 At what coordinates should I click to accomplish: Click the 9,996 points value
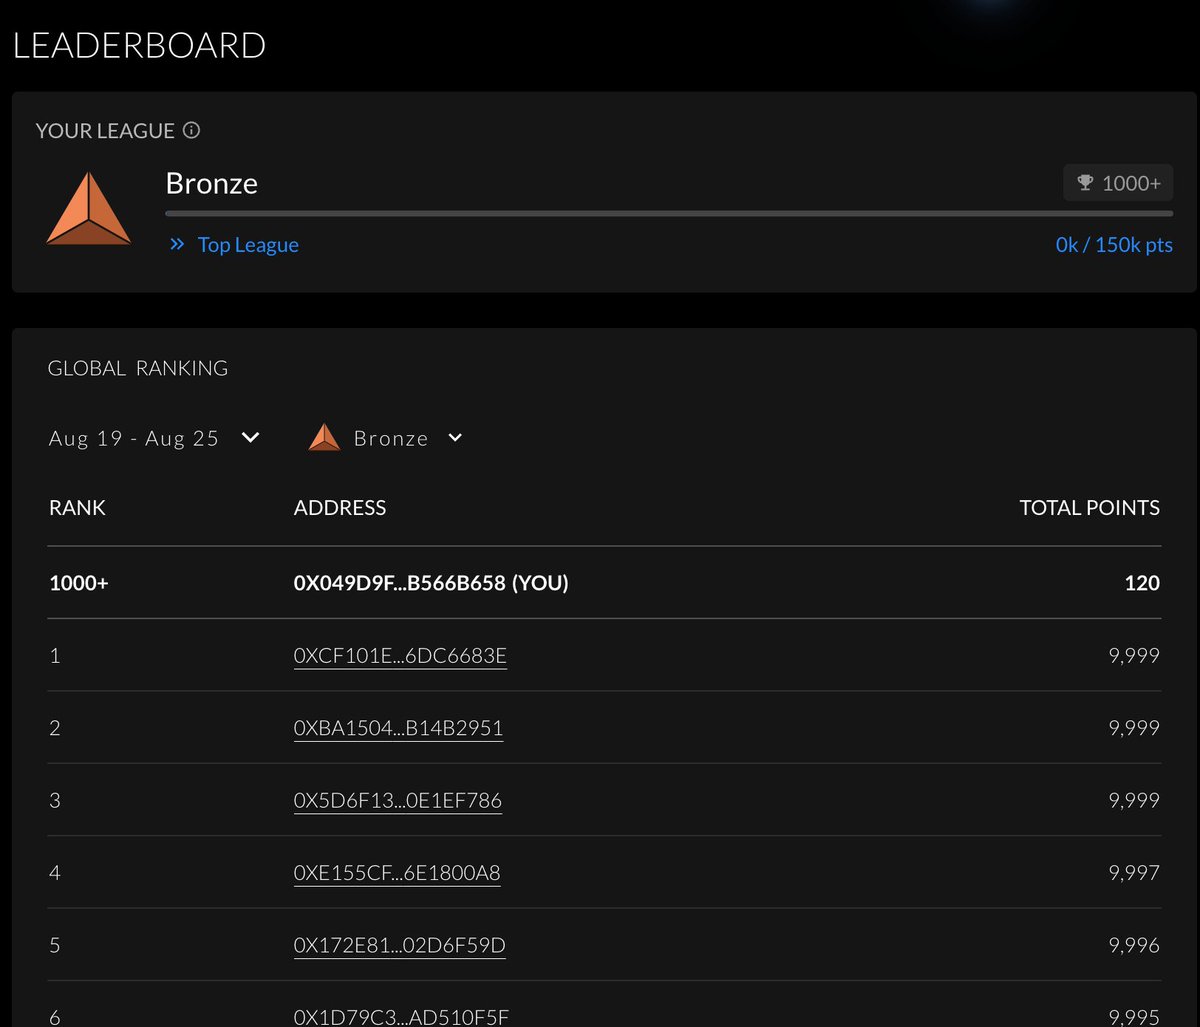click(x=1134, y=945)
